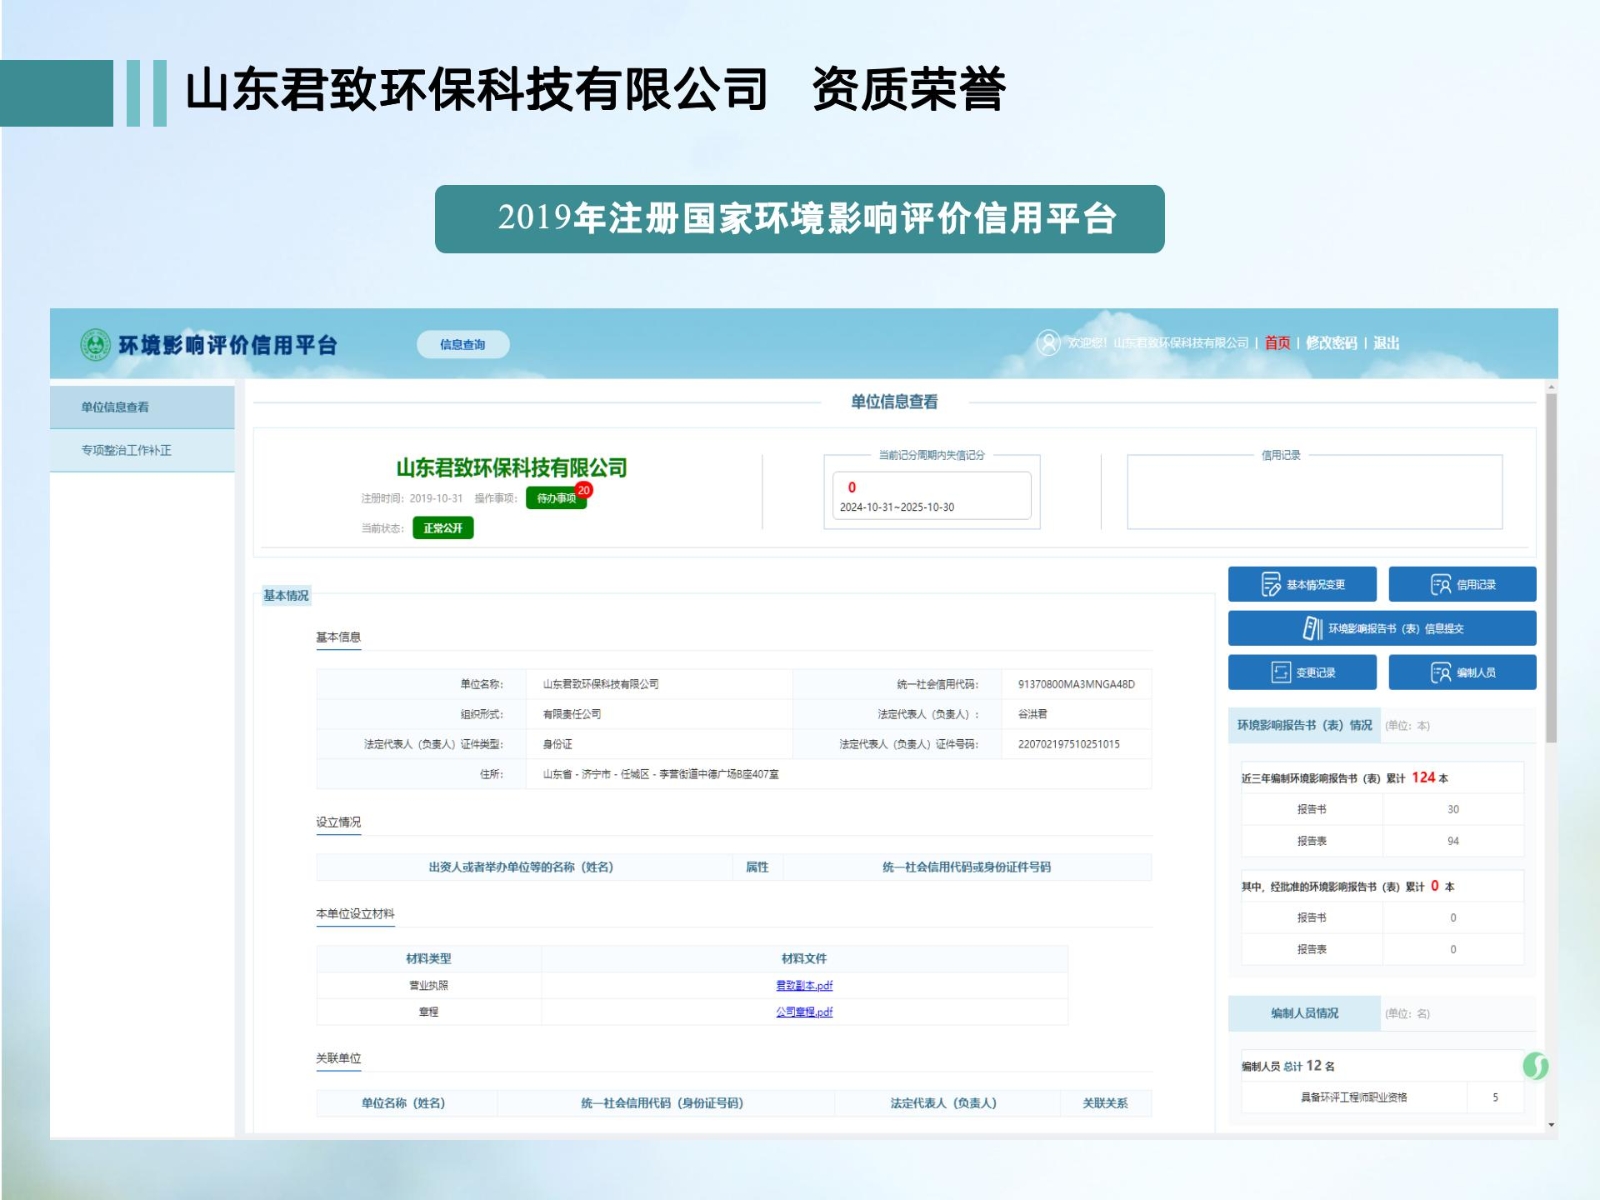The width and height of the screenshot is (1600, 1200).
Task: Open 修改密码 link
Action: 1331,343
